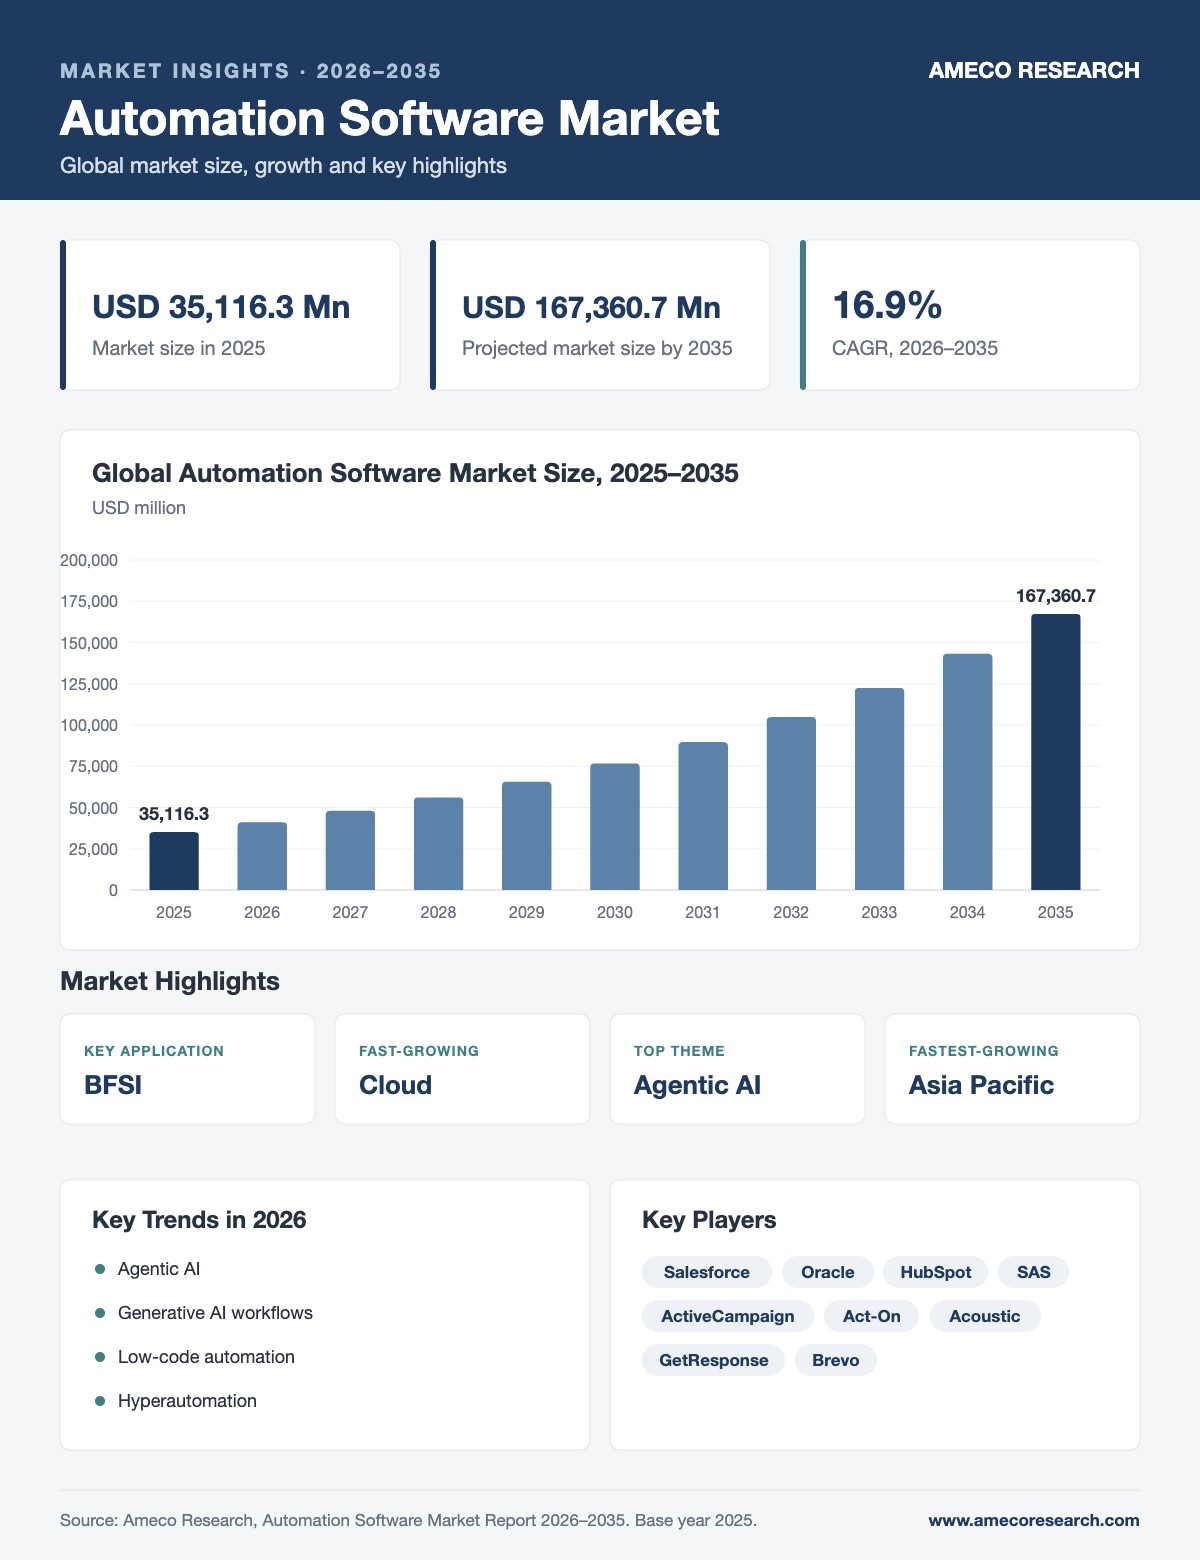This screenshot has width=1200, height=1560.
Task: Click the 2031 bar in chart
Action: [x=703, y=816]
